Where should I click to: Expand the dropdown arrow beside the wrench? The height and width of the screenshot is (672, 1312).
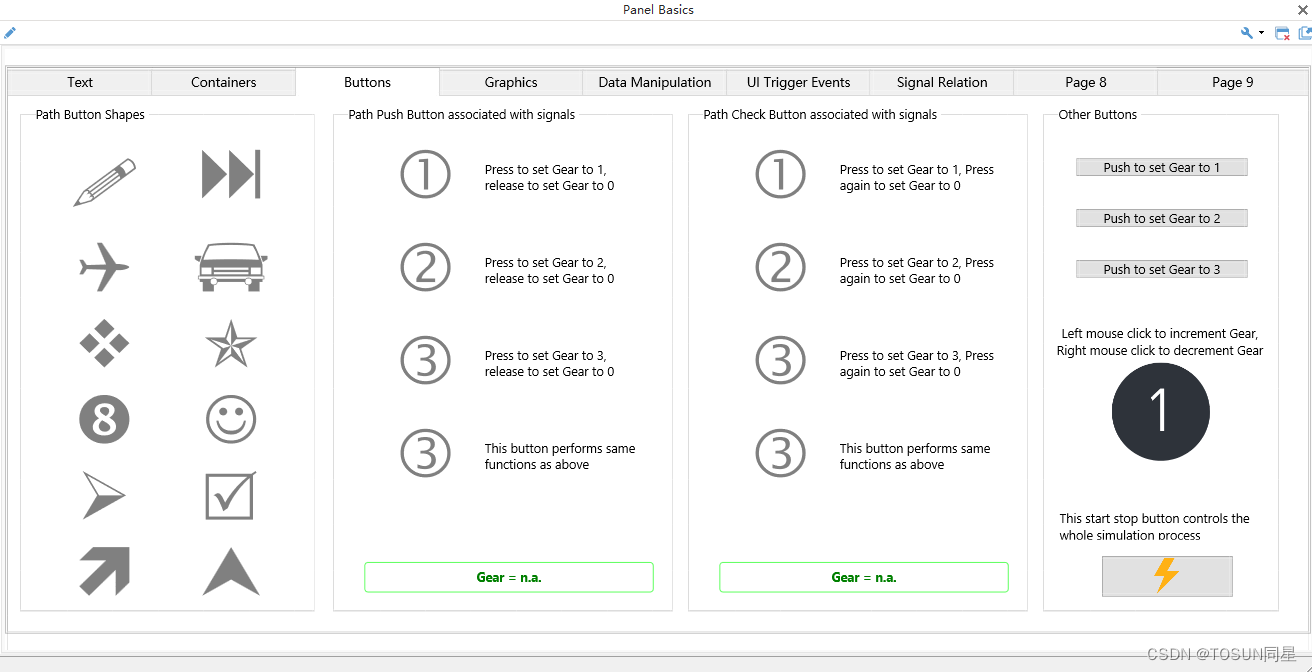[x=1261, y=33]
